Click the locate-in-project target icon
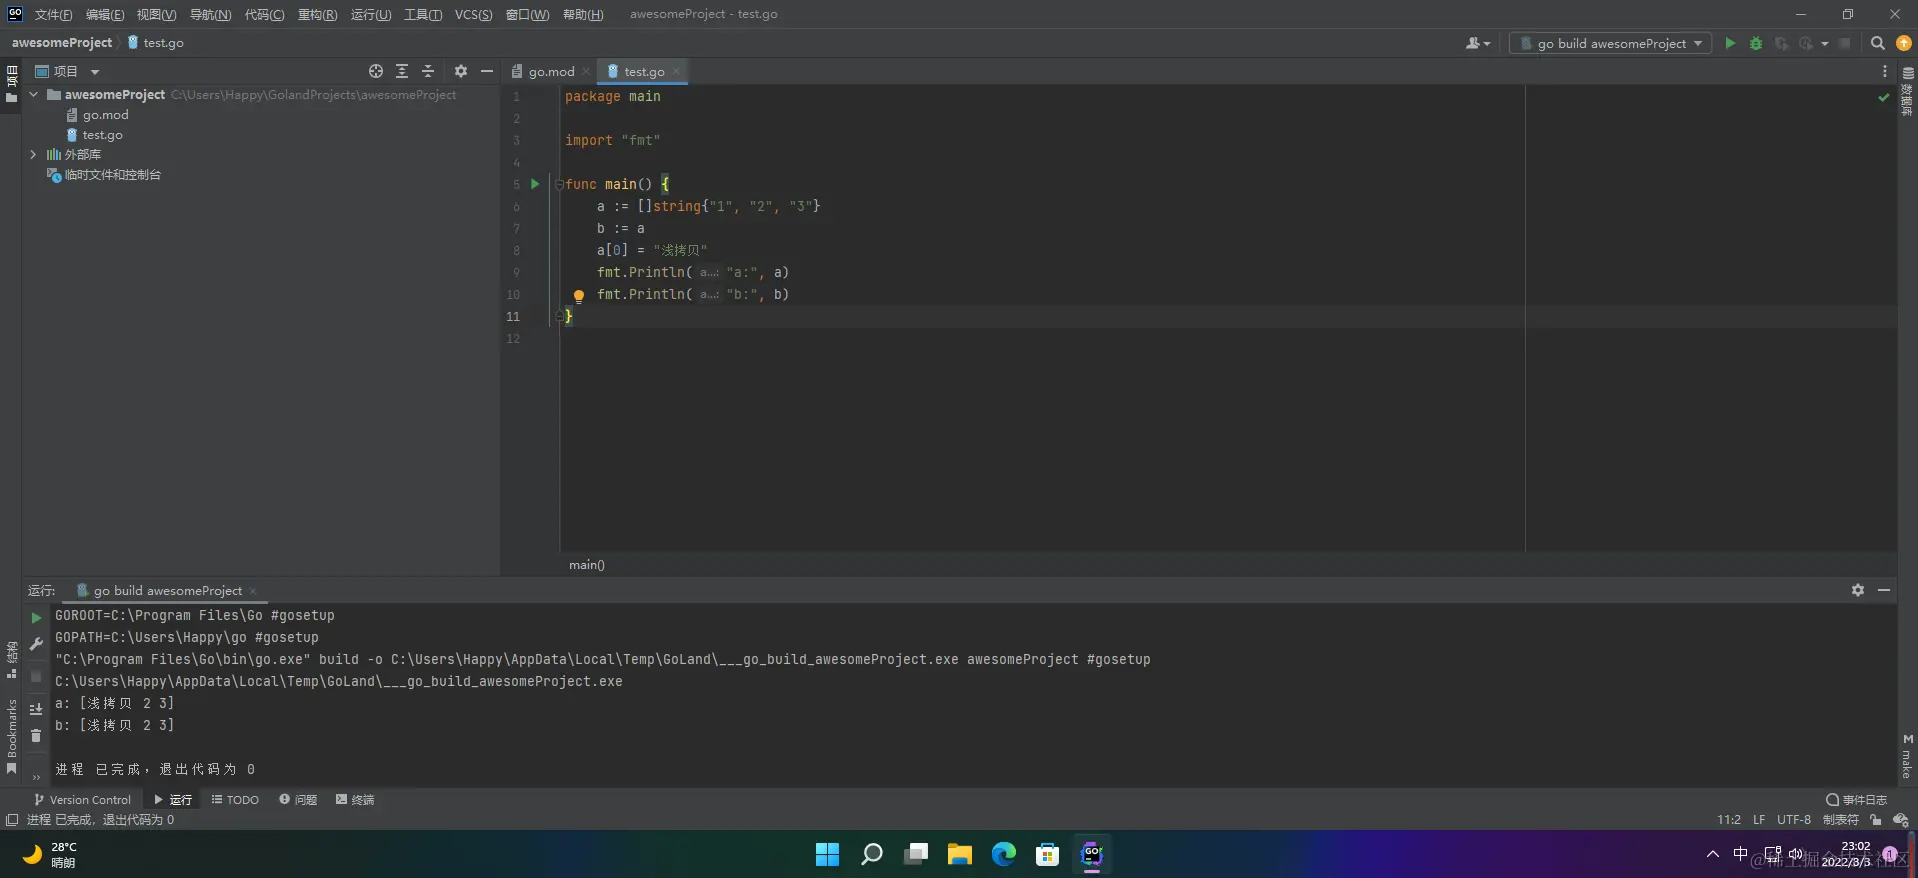Image resolution: width=1918 pixels, height=878 pixels. 376,71
